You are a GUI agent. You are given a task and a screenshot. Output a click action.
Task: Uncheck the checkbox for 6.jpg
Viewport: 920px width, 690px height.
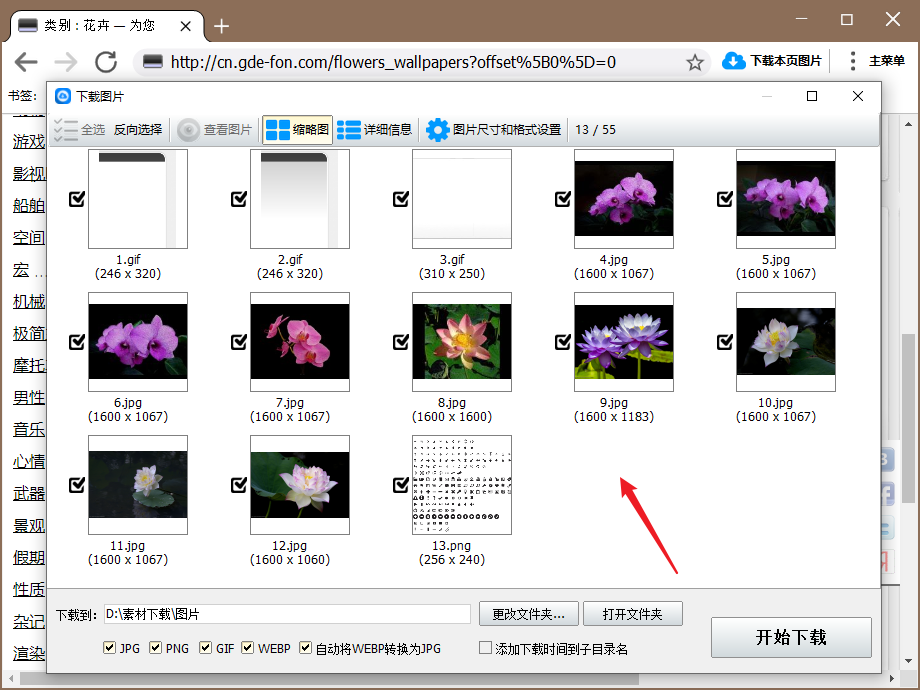click(77, 341)
